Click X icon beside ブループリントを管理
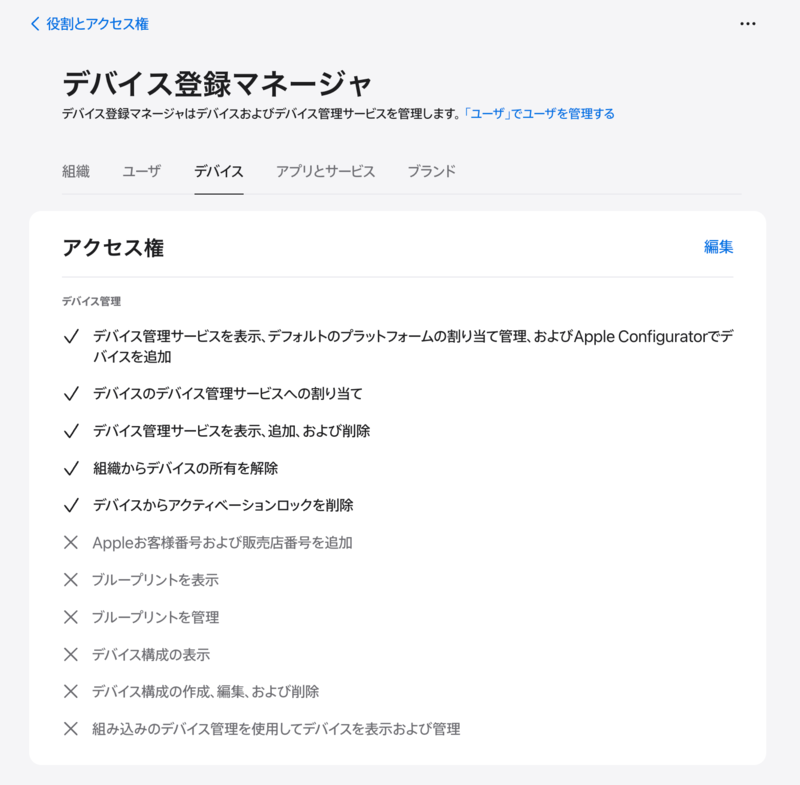 click(71, 617)
